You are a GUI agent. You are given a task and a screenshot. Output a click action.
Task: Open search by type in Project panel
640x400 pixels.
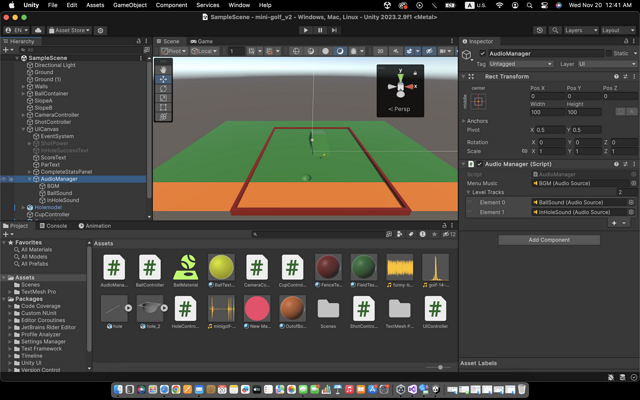(400, 234)
